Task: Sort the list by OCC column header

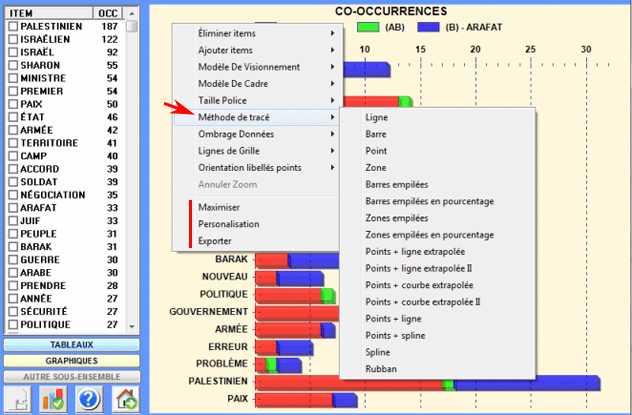Action: coord(108,13)
